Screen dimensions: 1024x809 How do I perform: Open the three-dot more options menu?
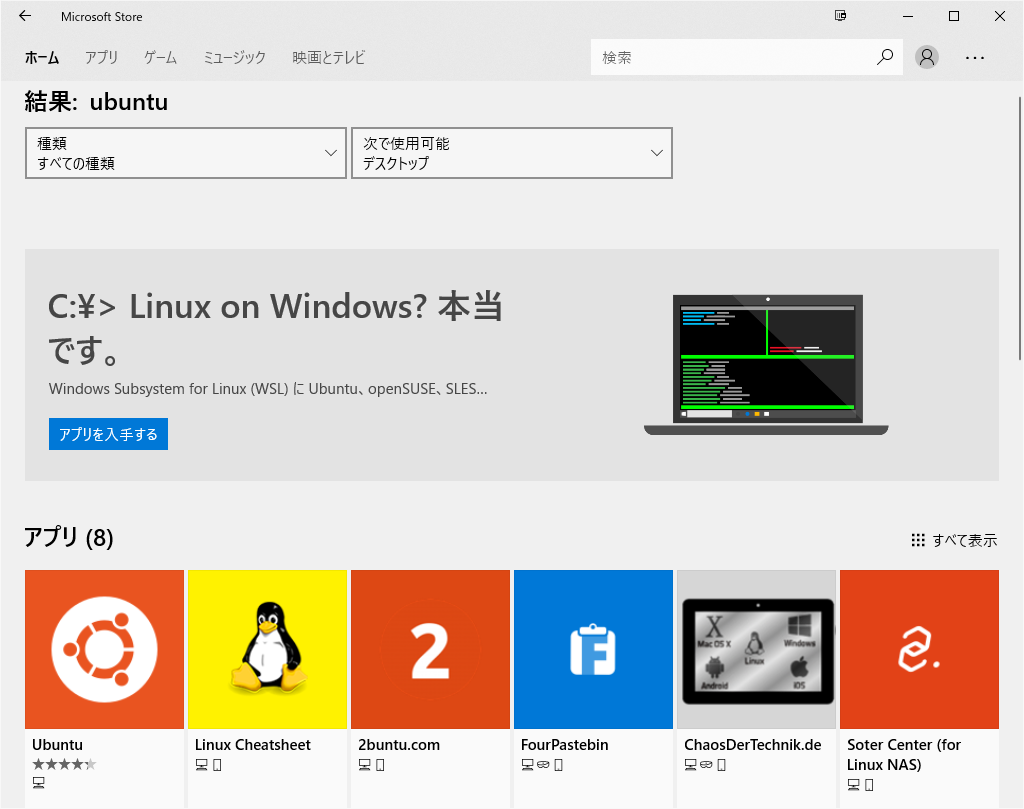click(x=974, y=57)
